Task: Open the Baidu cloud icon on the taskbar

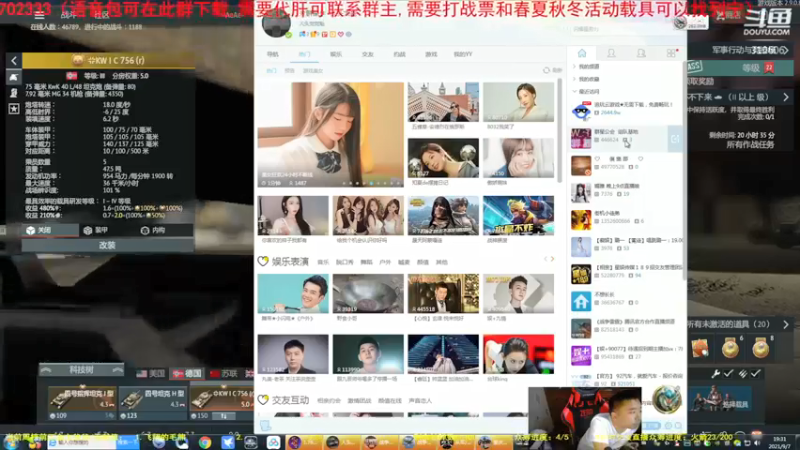Action: 273,442
